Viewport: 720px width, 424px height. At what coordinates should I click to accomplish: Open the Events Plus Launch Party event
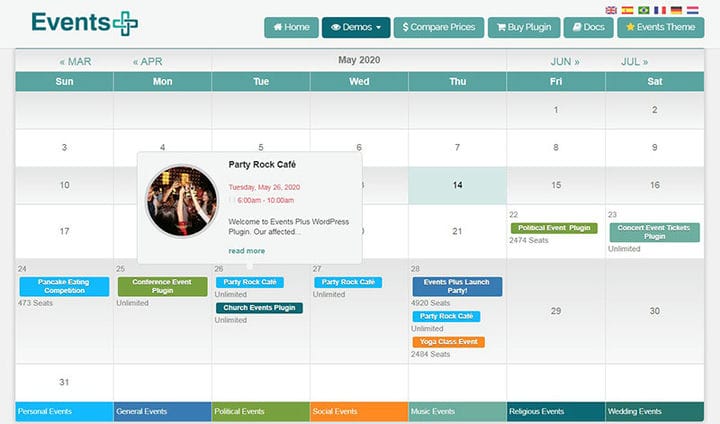(457, 286)
